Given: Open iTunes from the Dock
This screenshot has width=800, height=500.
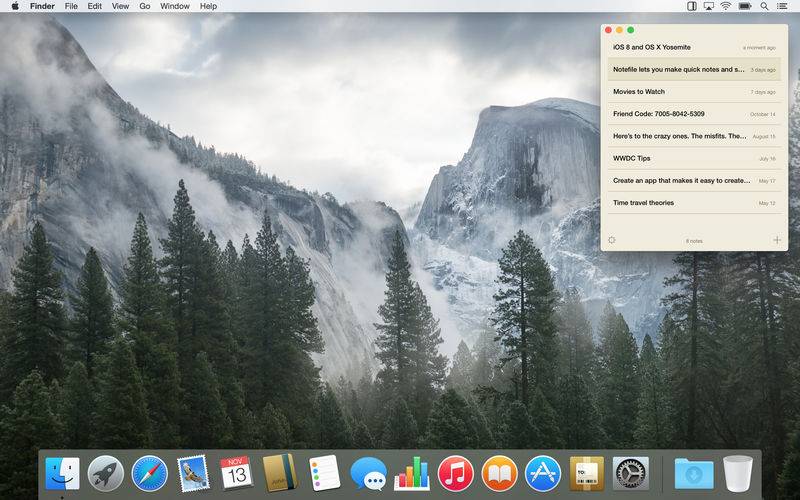Looking at the screenshot, I should 455,472.
